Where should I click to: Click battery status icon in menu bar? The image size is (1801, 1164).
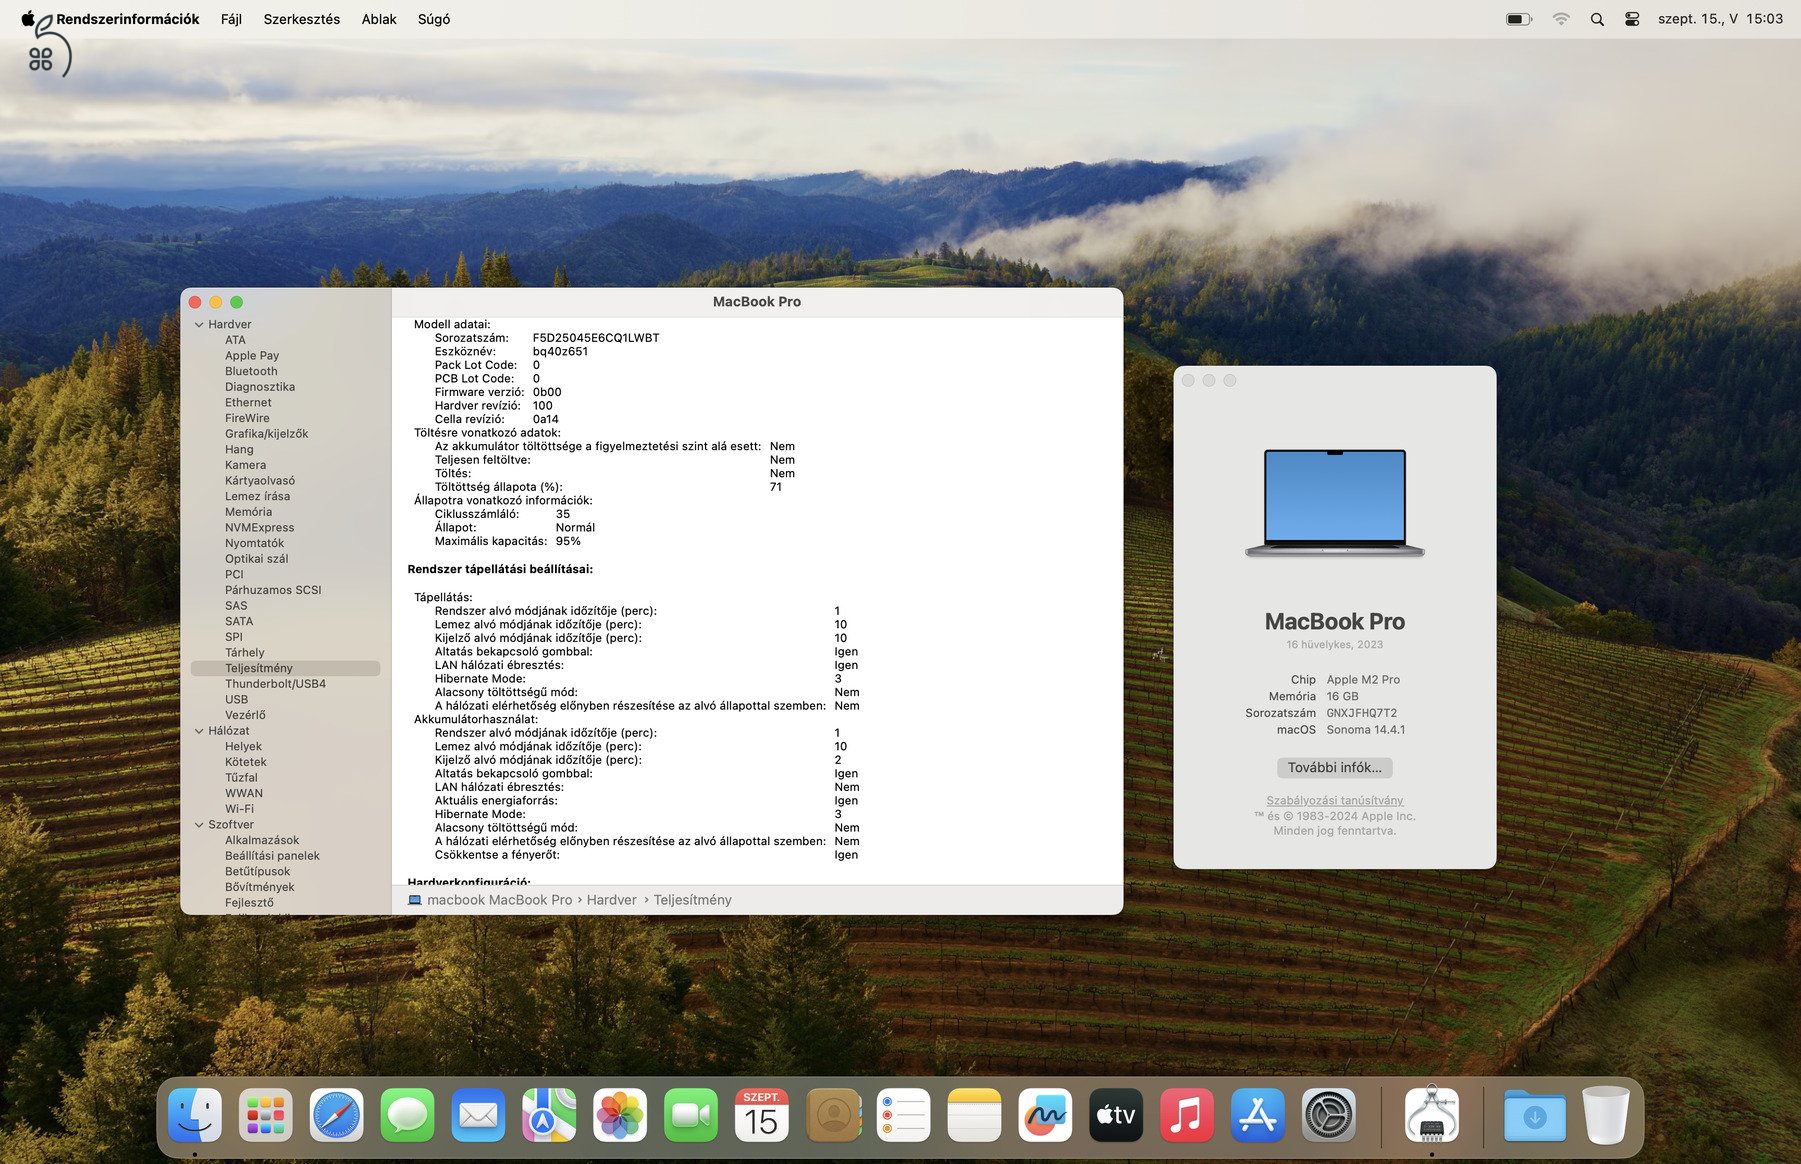(x=1519, y=19)
